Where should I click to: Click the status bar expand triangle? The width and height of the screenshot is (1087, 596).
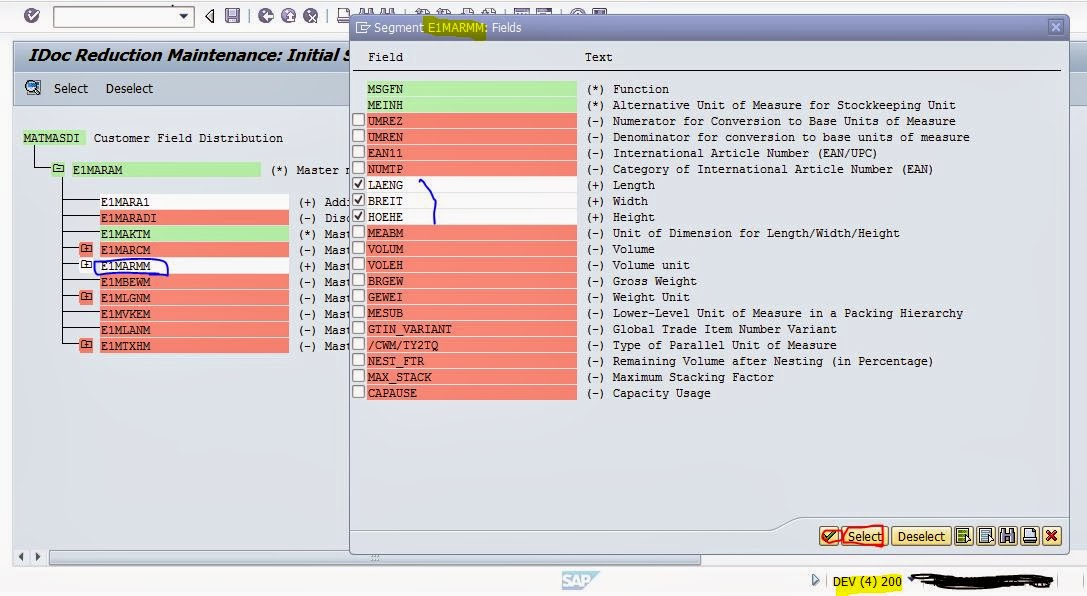pos(815,580)
